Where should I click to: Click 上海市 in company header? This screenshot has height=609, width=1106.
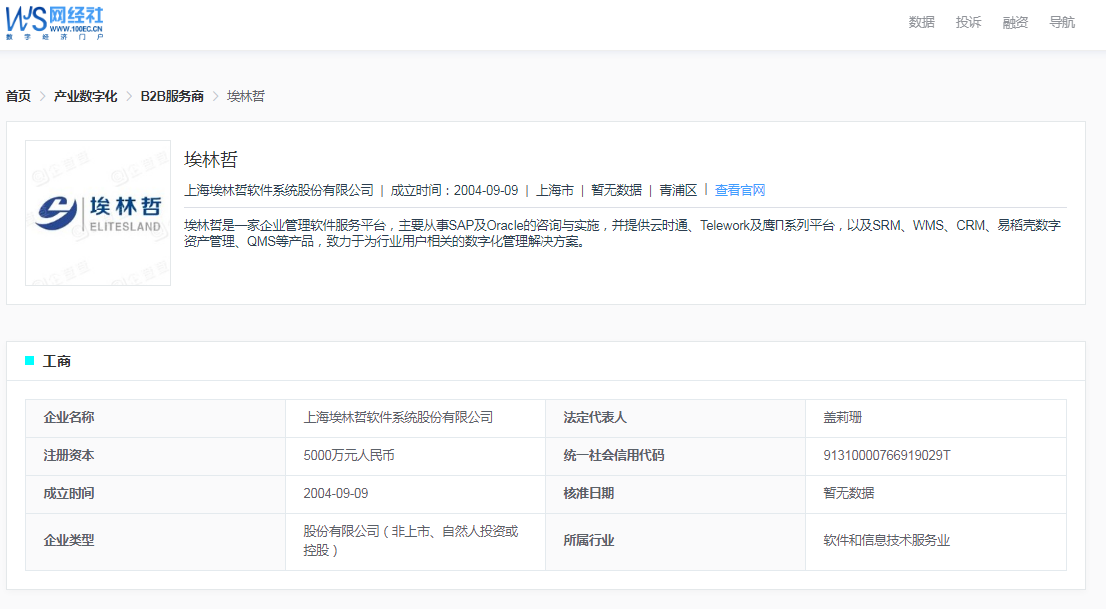[x=555, y=191]
